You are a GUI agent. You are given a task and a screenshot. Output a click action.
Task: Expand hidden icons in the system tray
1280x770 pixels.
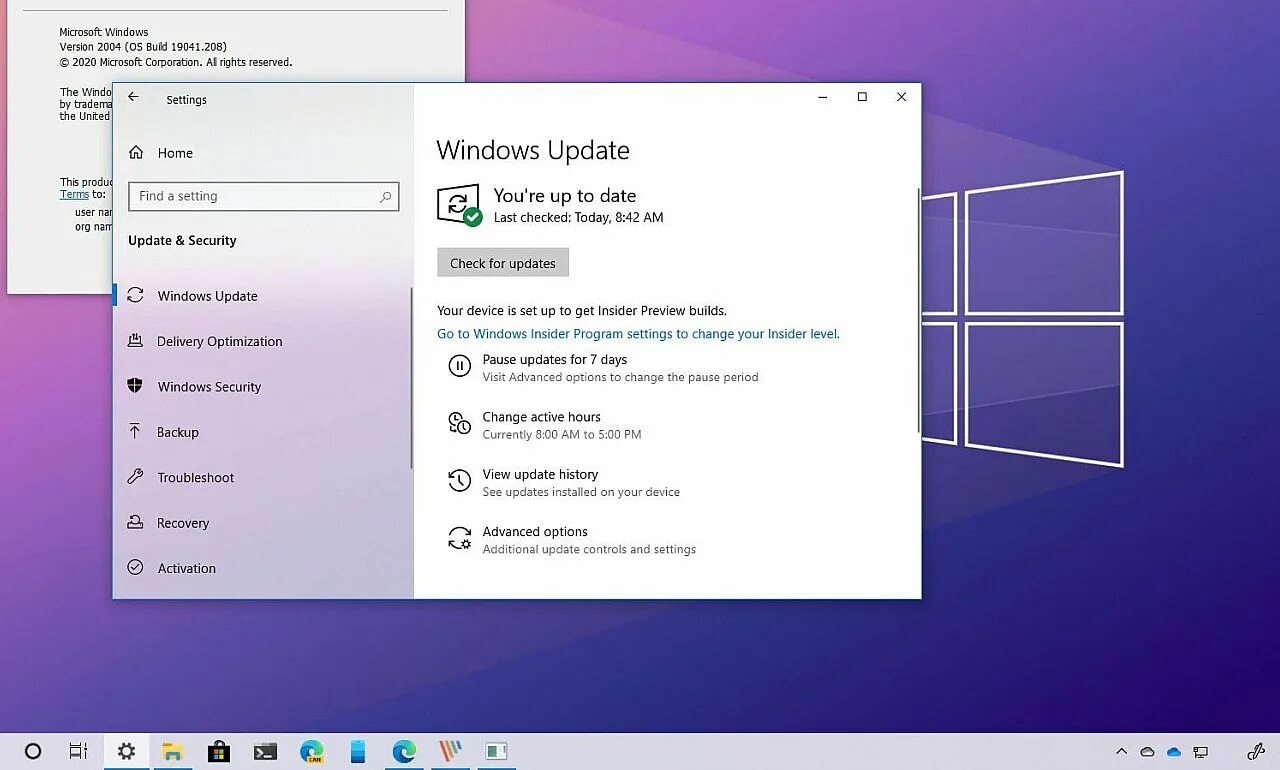click(1121, 751)
